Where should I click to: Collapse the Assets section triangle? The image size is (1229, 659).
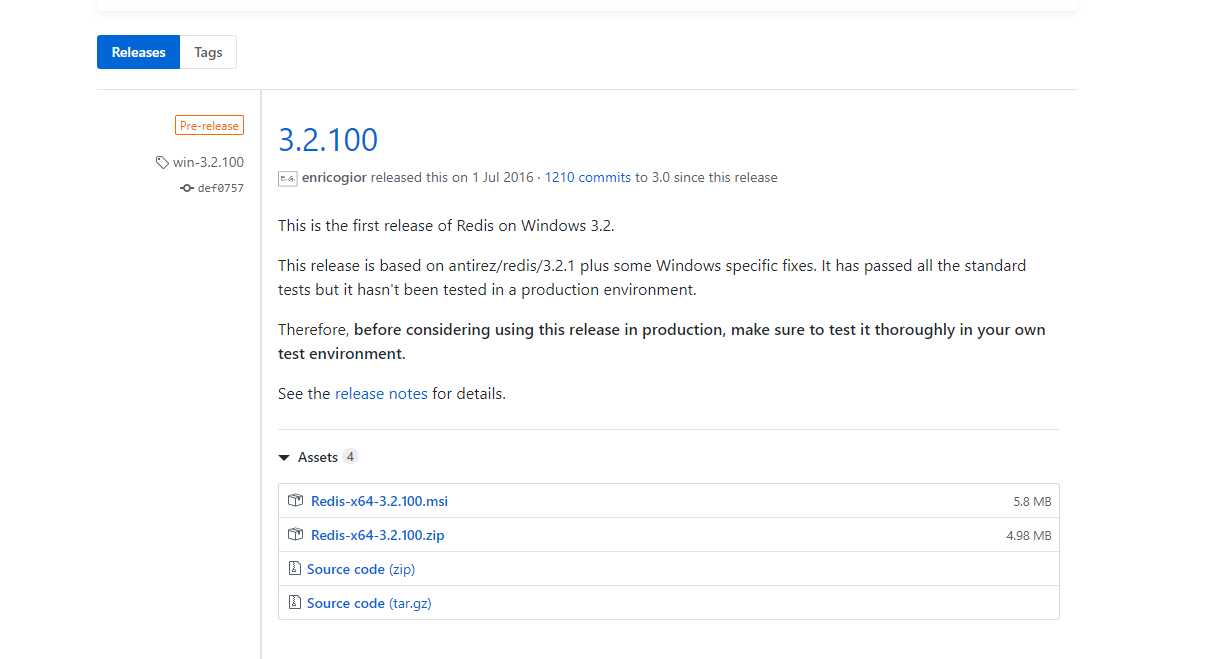coord(285,457)
